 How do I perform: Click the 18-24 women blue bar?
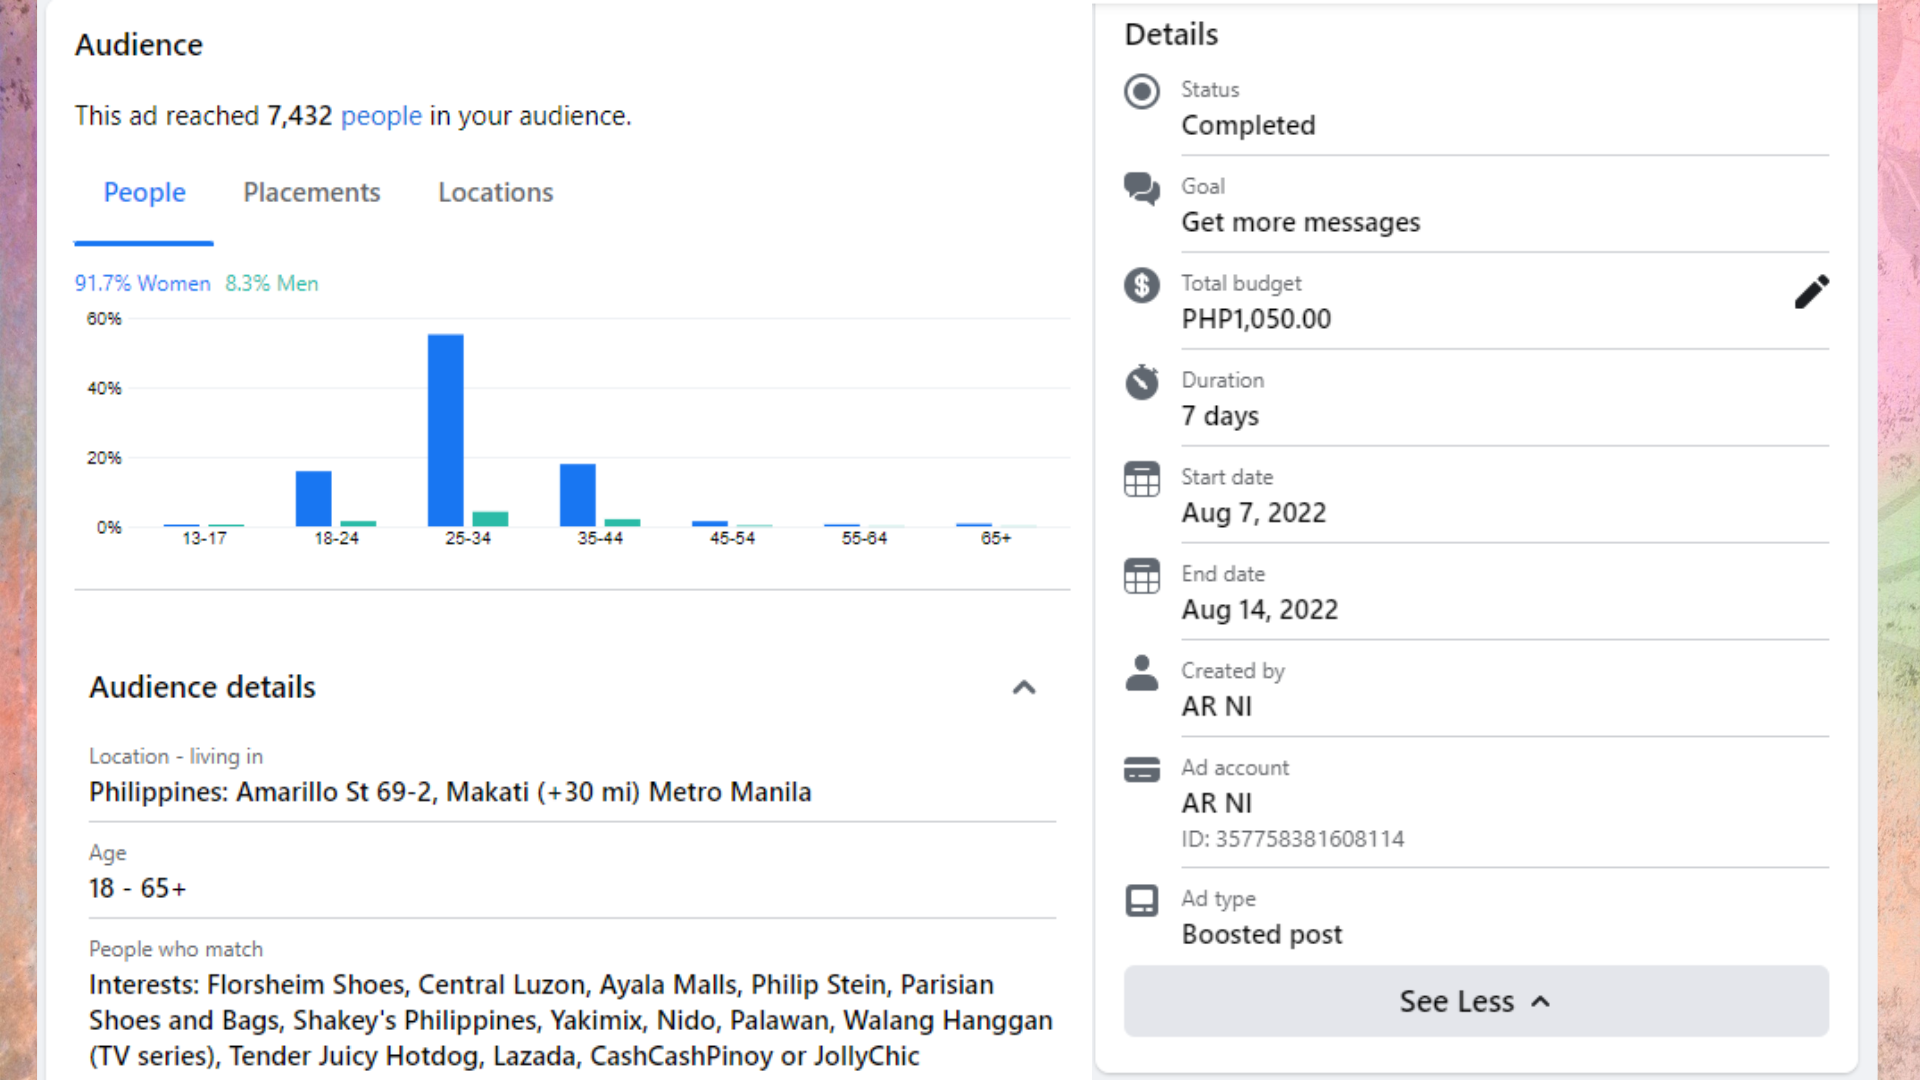(x=313, y=498)
